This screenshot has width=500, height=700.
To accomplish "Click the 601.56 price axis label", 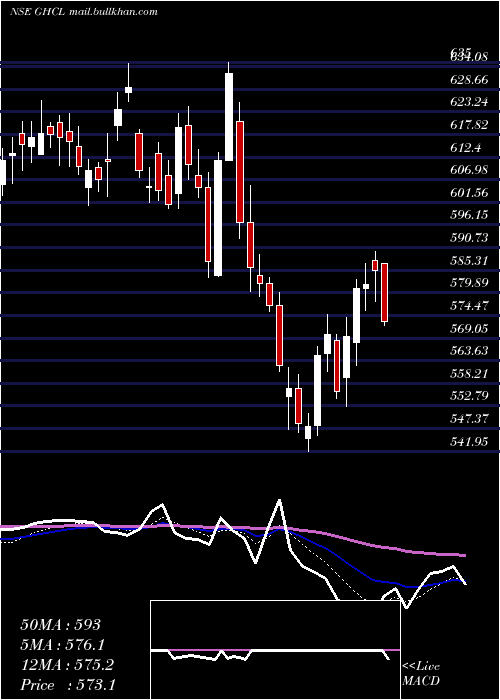I will coord(469,193).
